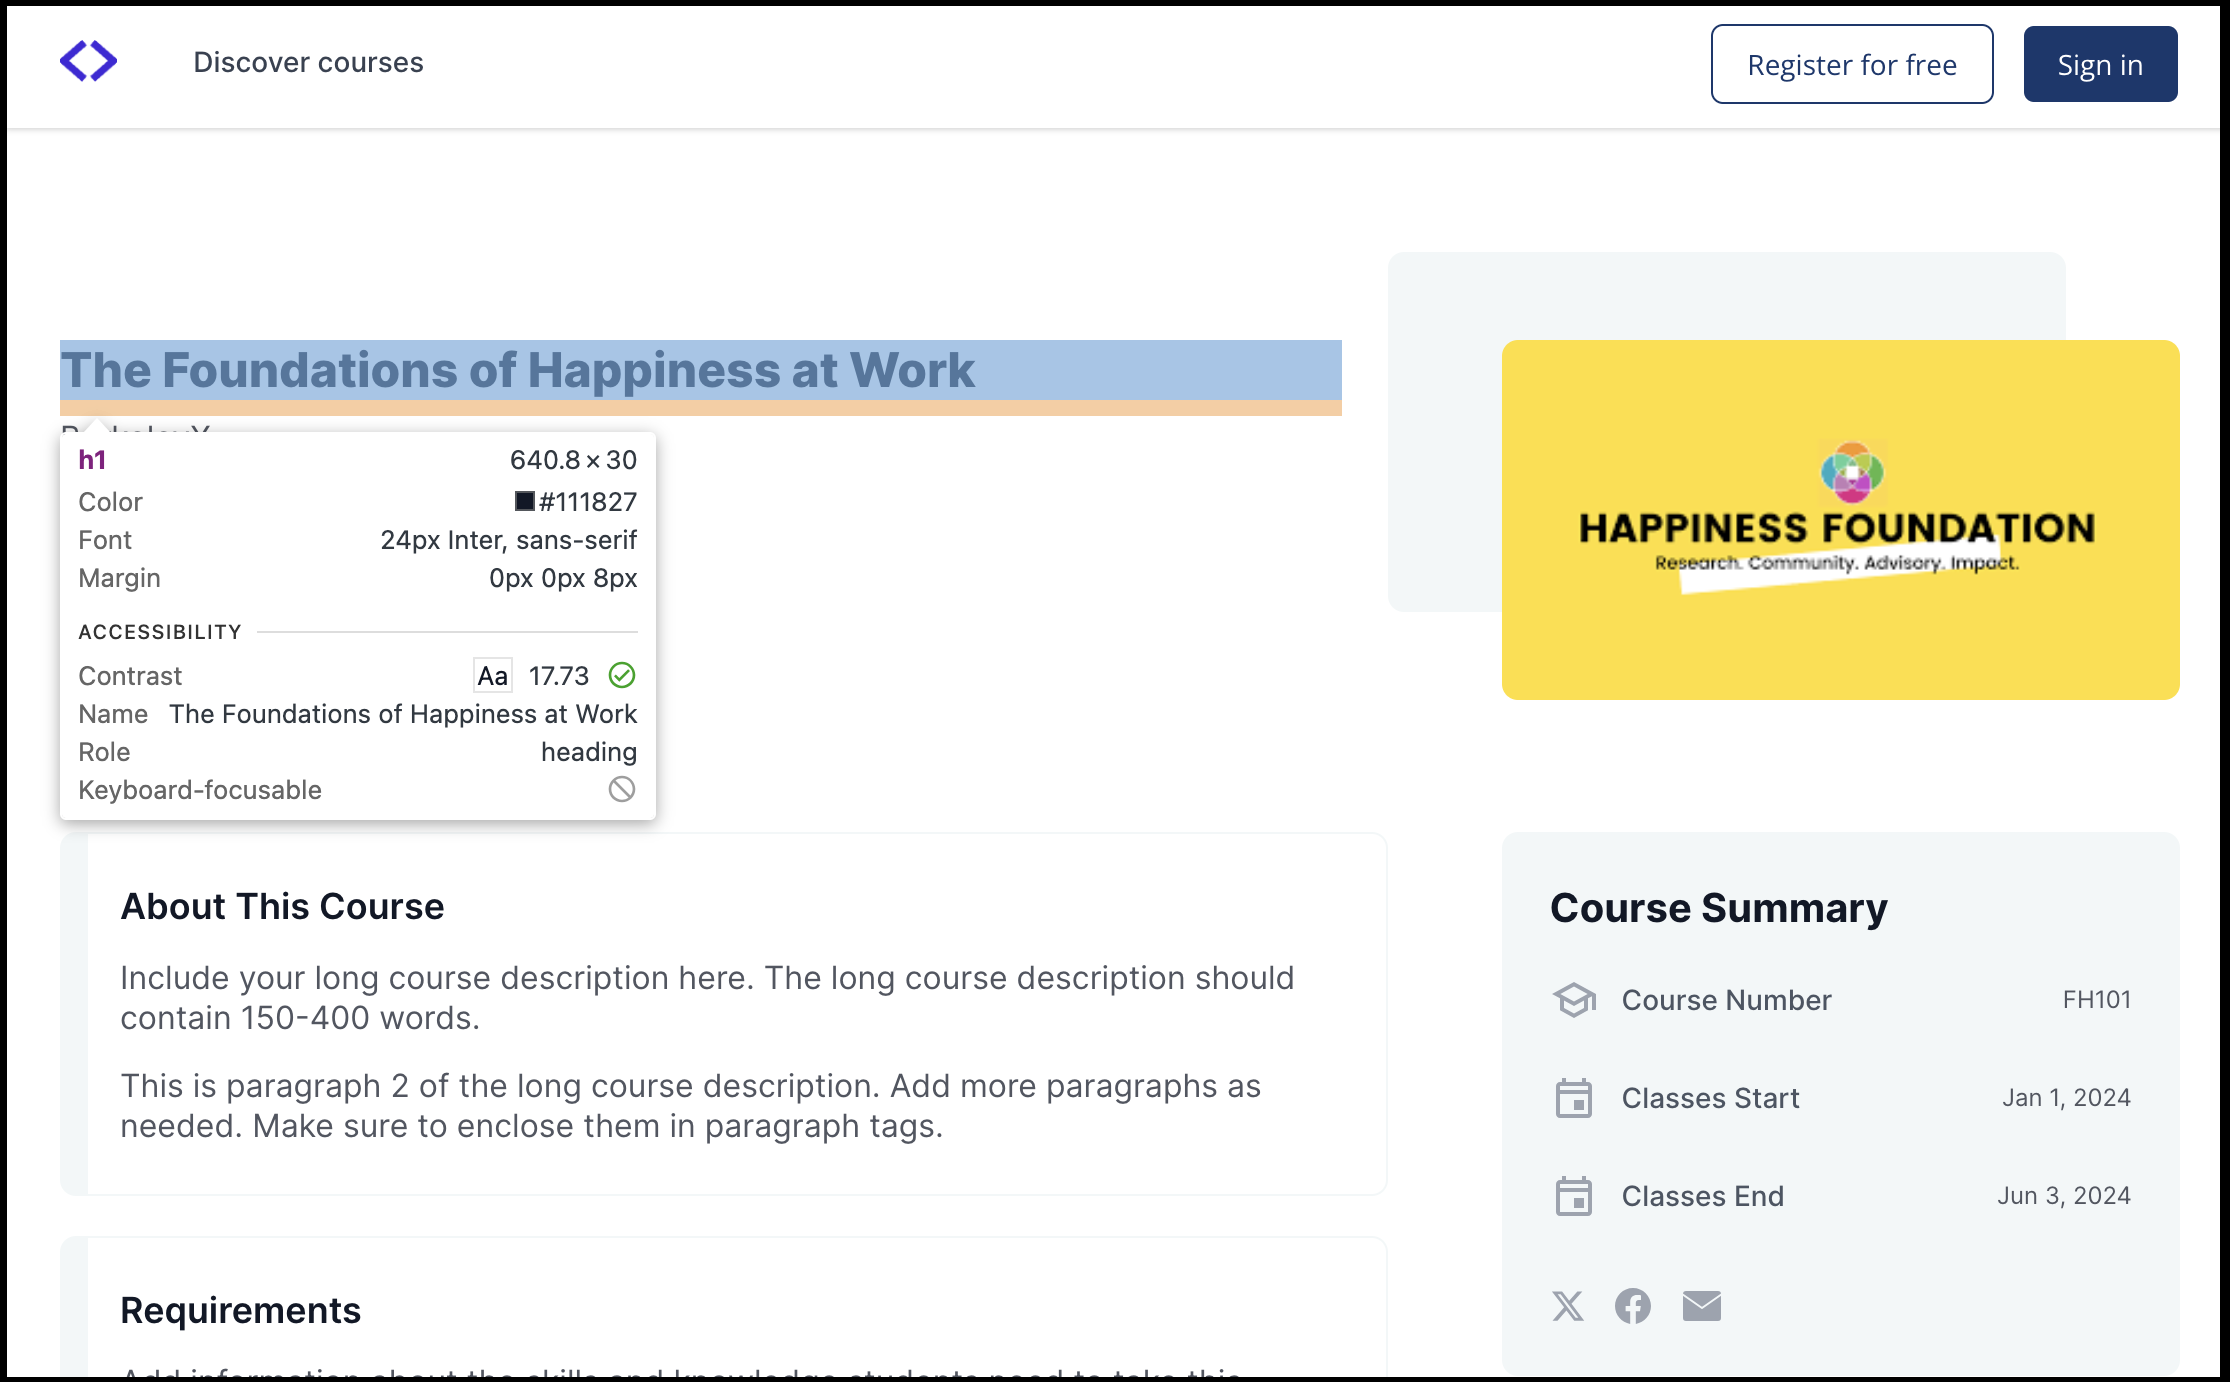The width and height of the screenshot is (2230, 1382).
Task: Click the ACCESSIBILITY section label
Action: [160, 632]
